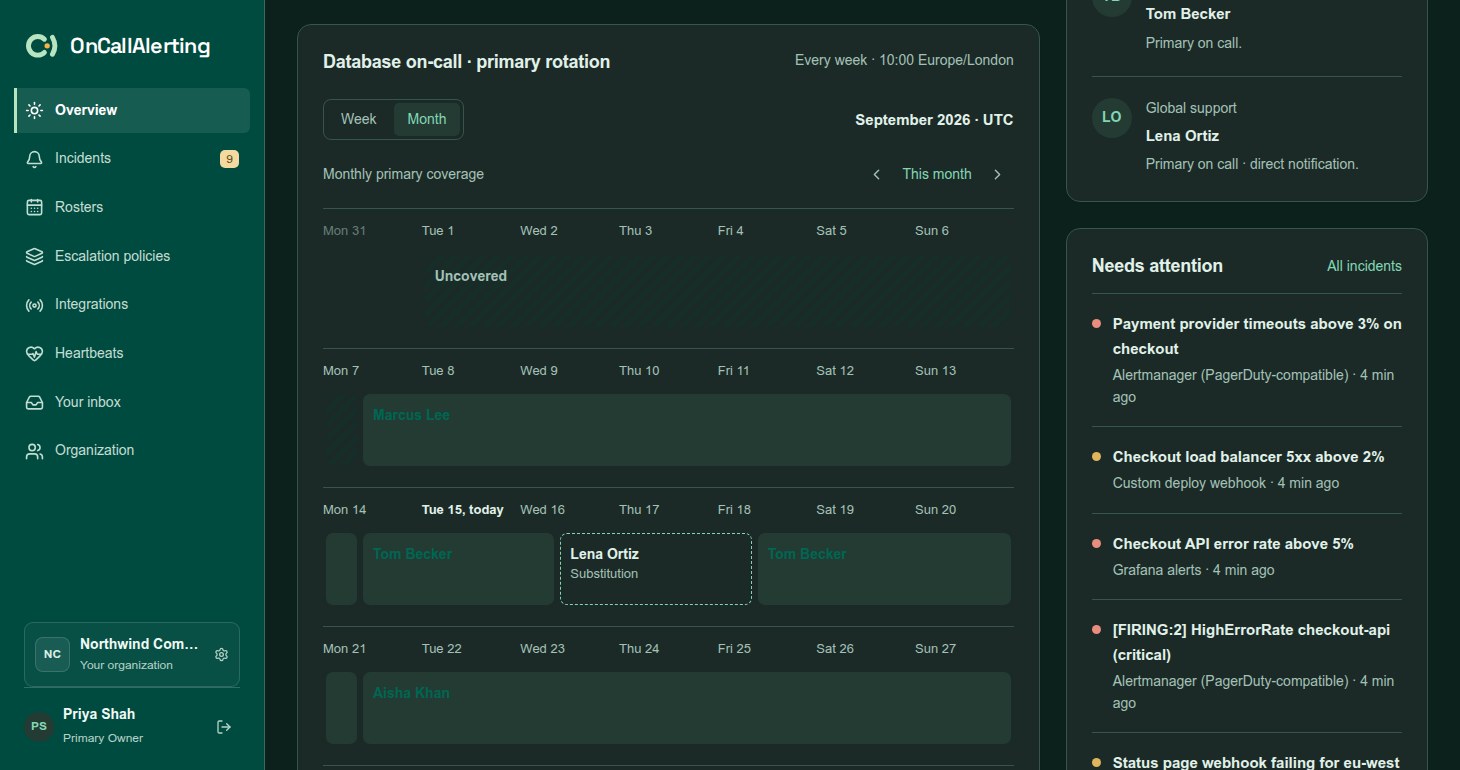Switch calendar to Week view

click(x=359, y=119)
